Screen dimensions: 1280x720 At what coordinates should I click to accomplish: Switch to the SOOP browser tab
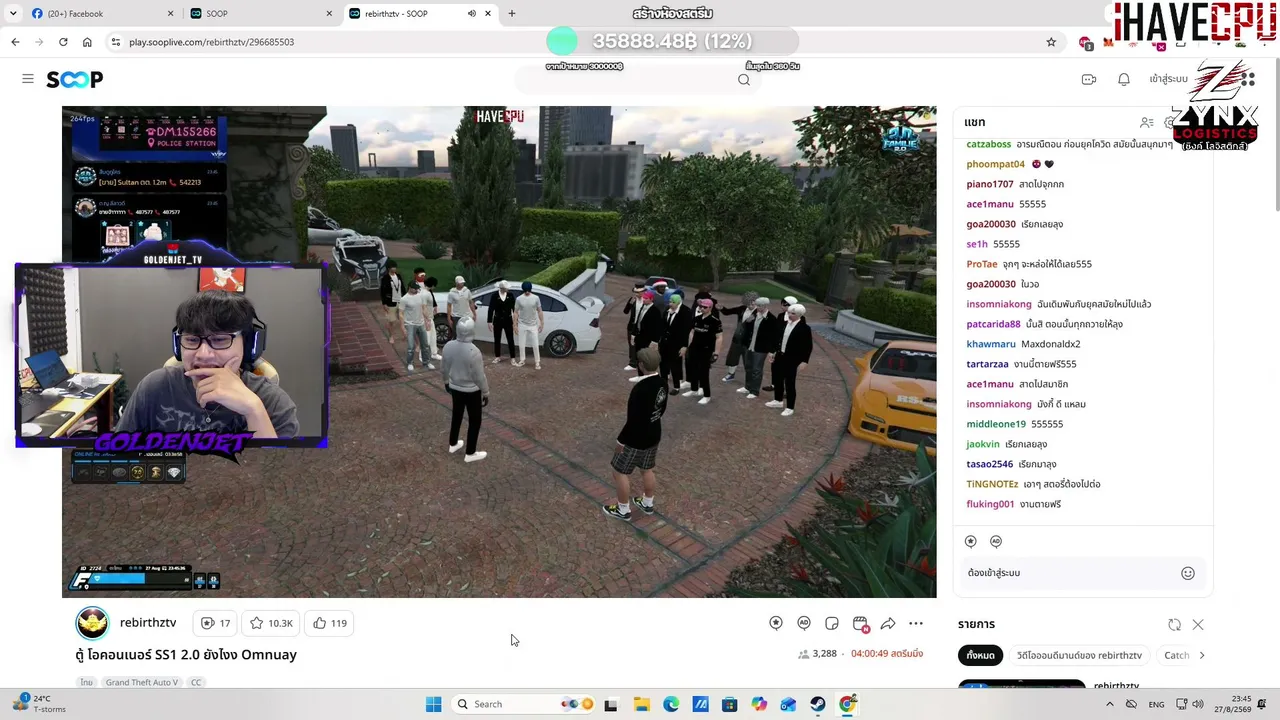pos(260,14)
